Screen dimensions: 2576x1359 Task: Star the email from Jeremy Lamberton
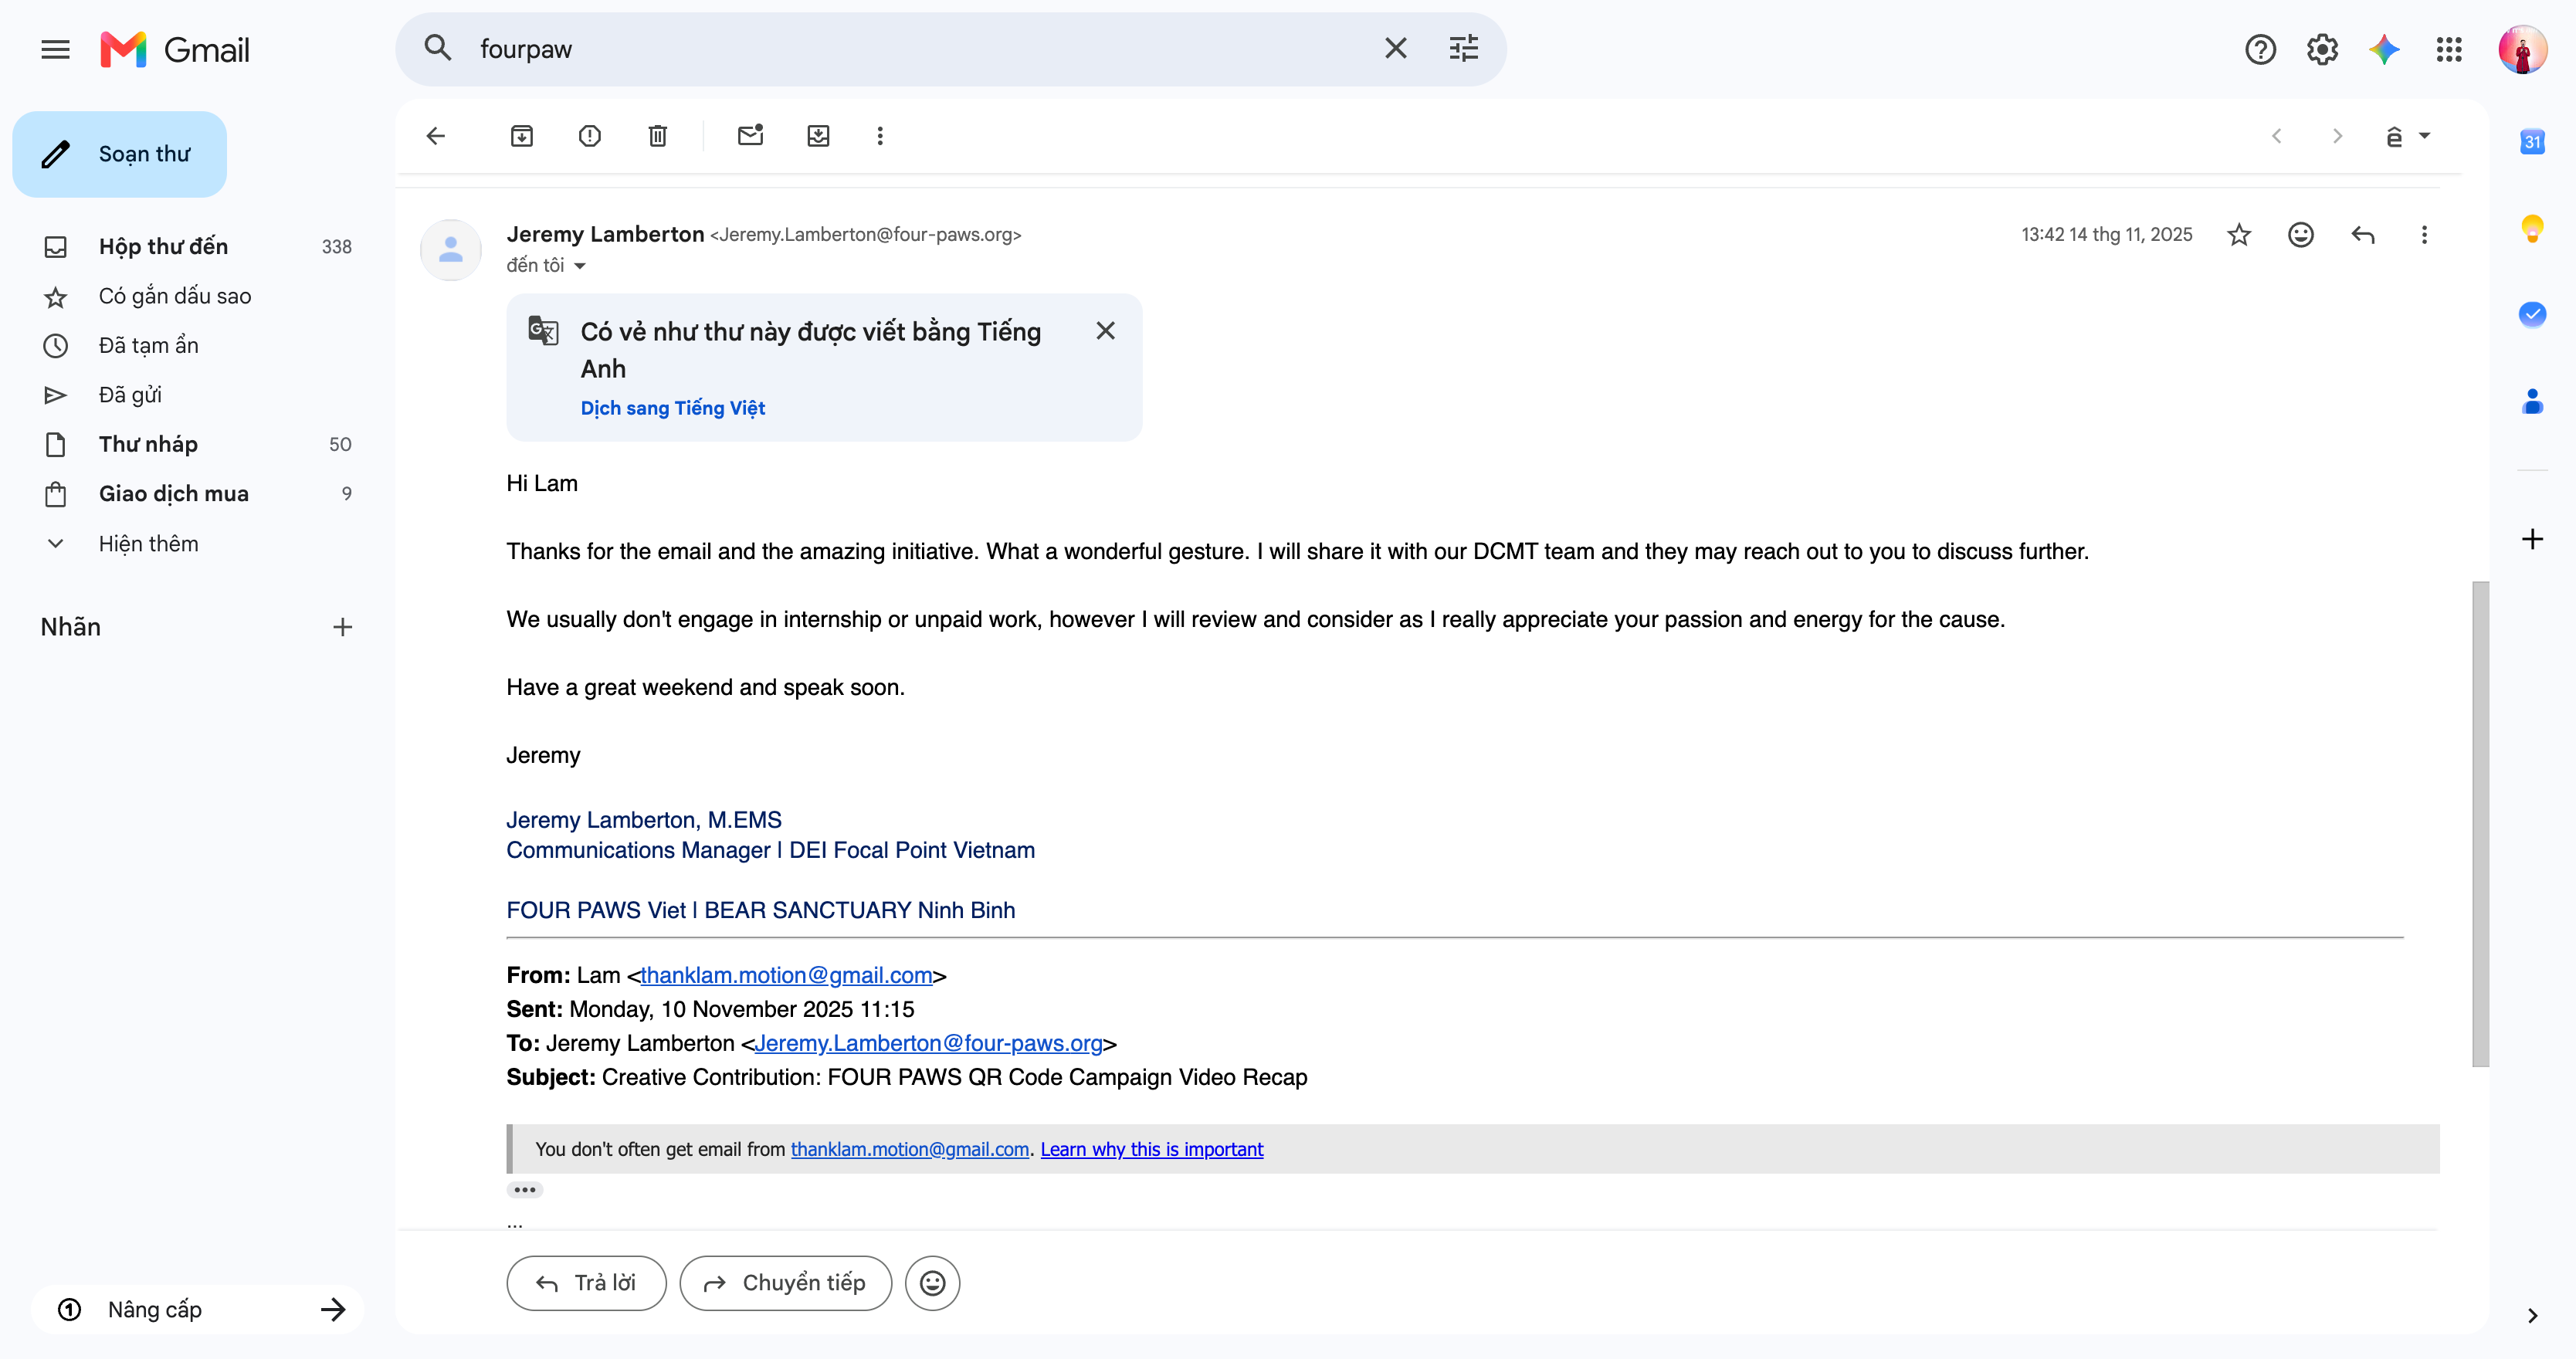pyautogui.click(x=2239, y=235)
